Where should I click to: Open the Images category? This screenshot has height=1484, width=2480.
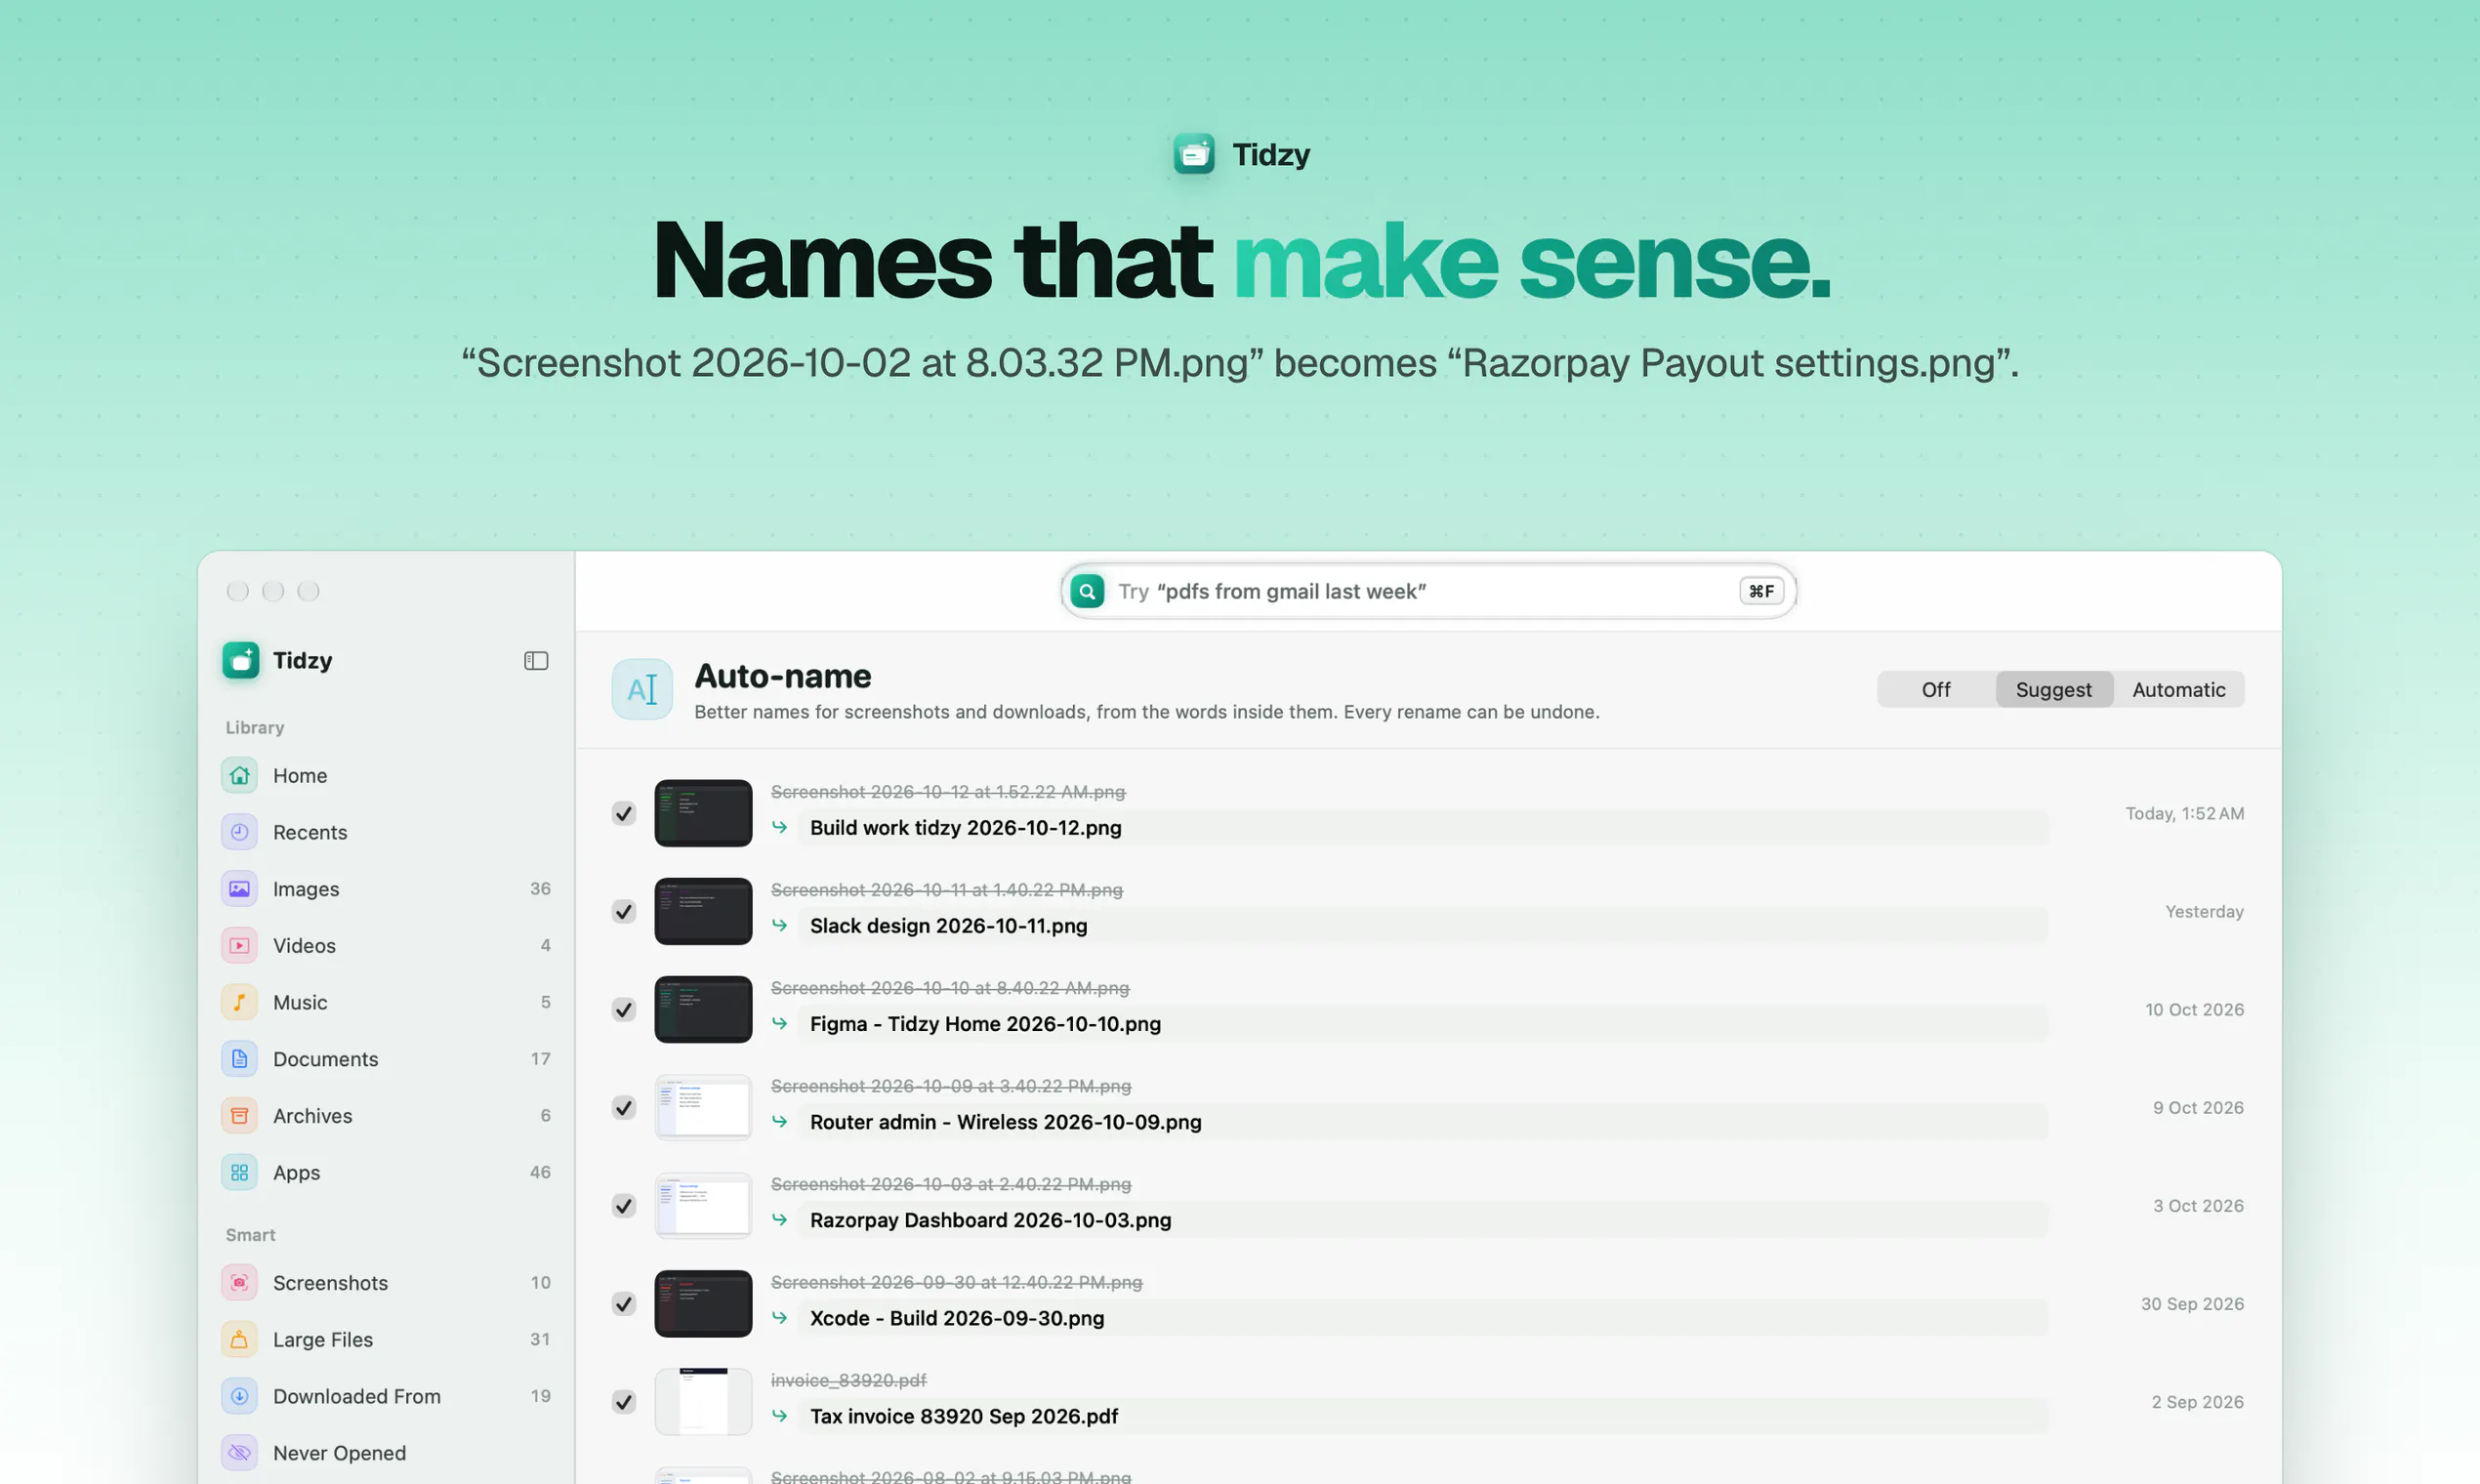coord(386,889)
